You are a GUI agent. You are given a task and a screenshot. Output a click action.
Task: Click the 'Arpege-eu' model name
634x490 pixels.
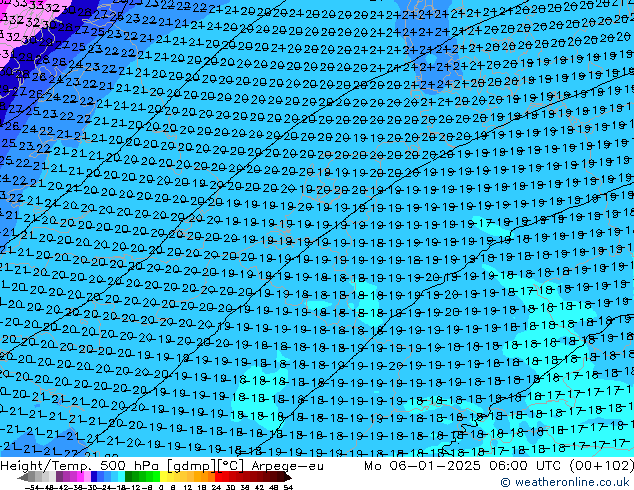287,466
